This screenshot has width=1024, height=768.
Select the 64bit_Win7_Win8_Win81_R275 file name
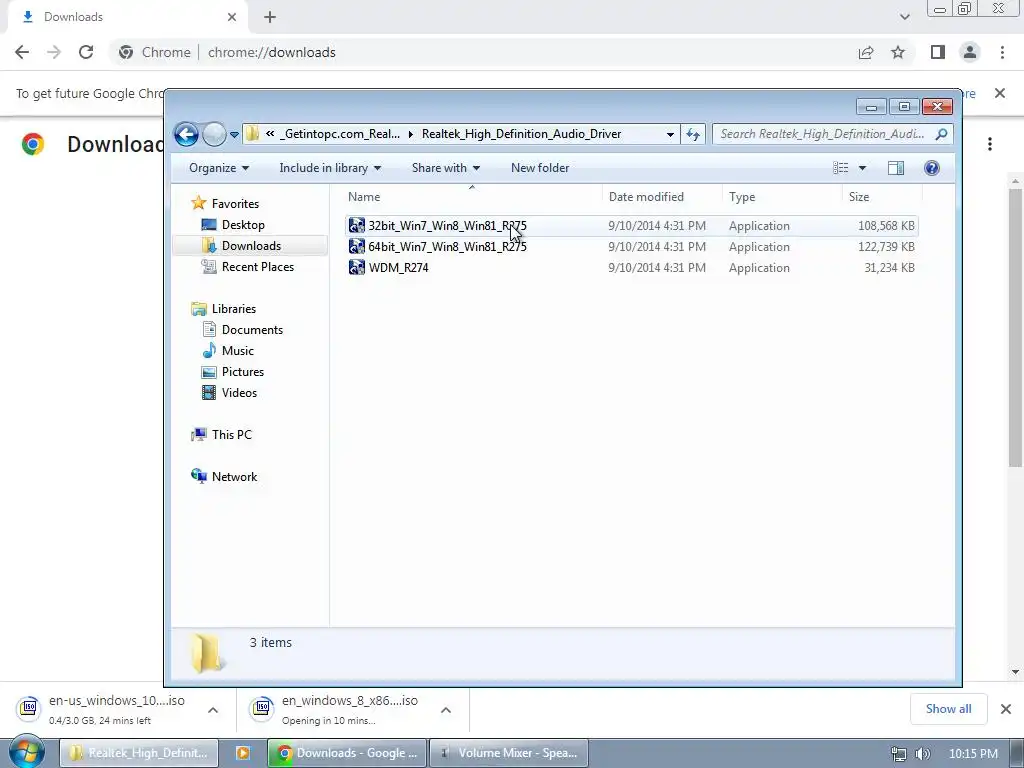coord(447,246)
